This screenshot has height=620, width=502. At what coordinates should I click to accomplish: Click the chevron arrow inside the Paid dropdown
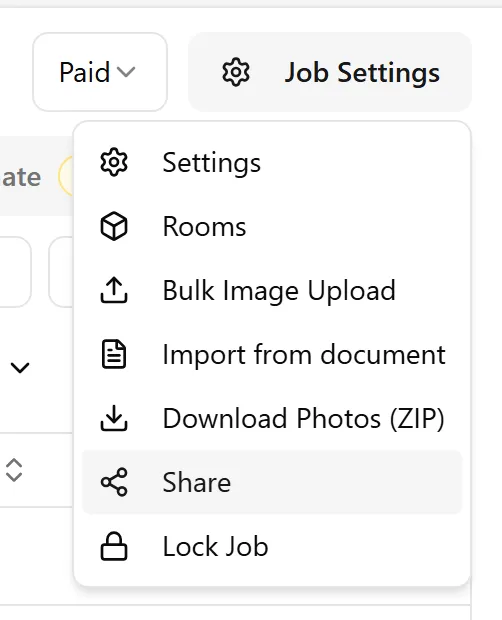(x=126, y=72)
